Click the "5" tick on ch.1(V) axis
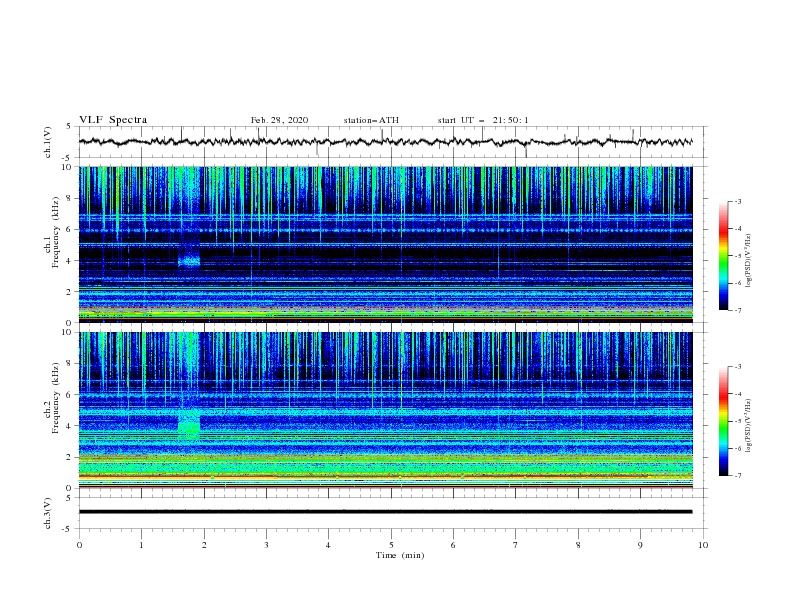The image size is (792, 612). (x=70, y=127)
